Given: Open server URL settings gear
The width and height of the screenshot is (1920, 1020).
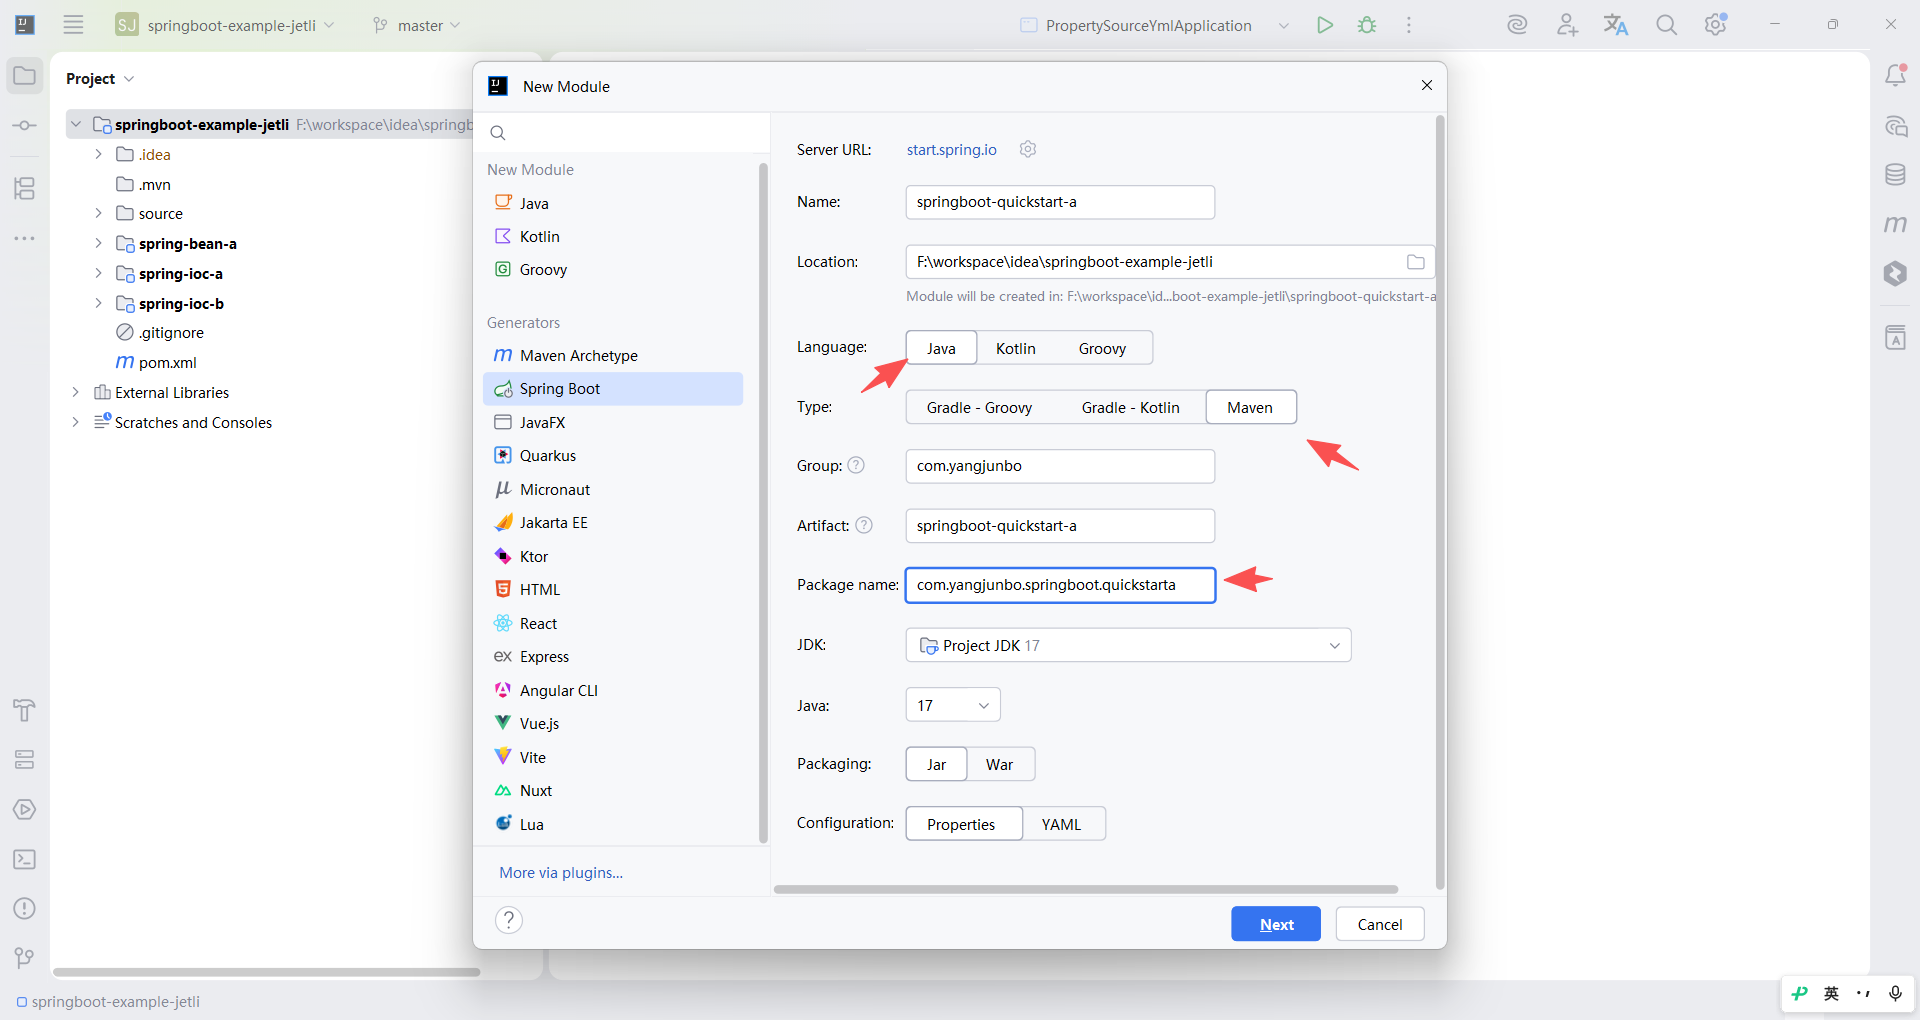Looking at the screenshot, I should 1028,149.
